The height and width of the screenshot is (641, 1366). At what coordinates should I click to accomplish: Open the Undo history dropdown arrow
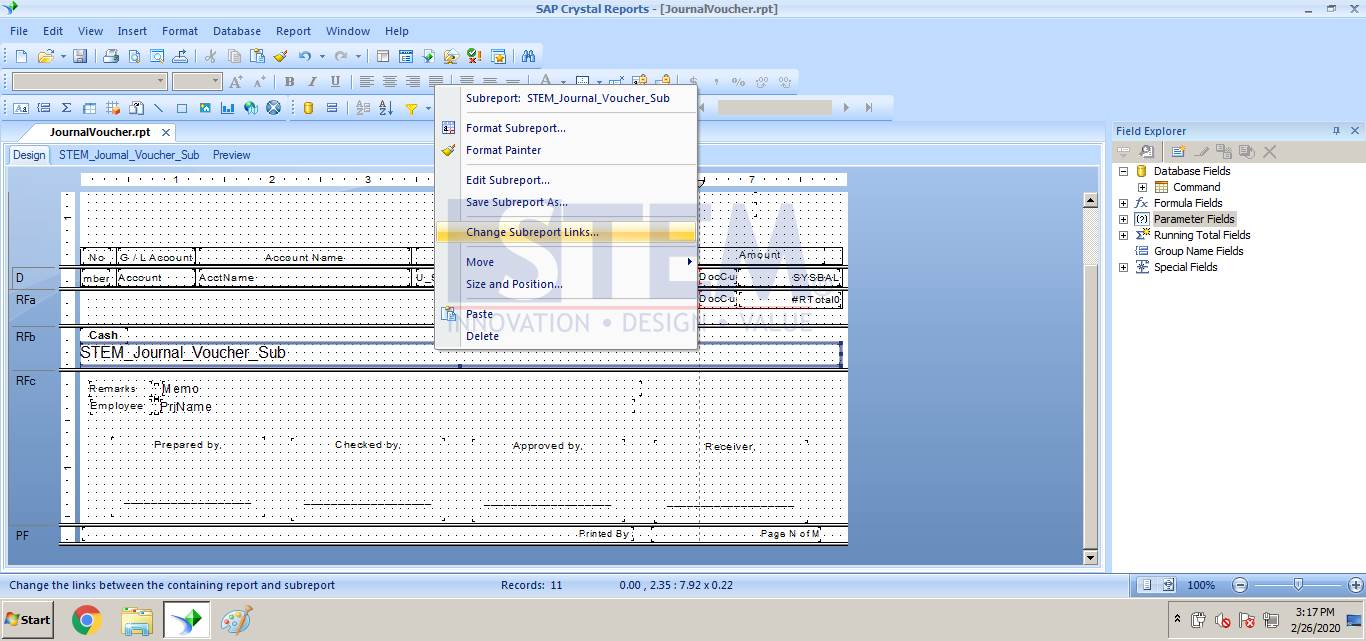point(321,57)
